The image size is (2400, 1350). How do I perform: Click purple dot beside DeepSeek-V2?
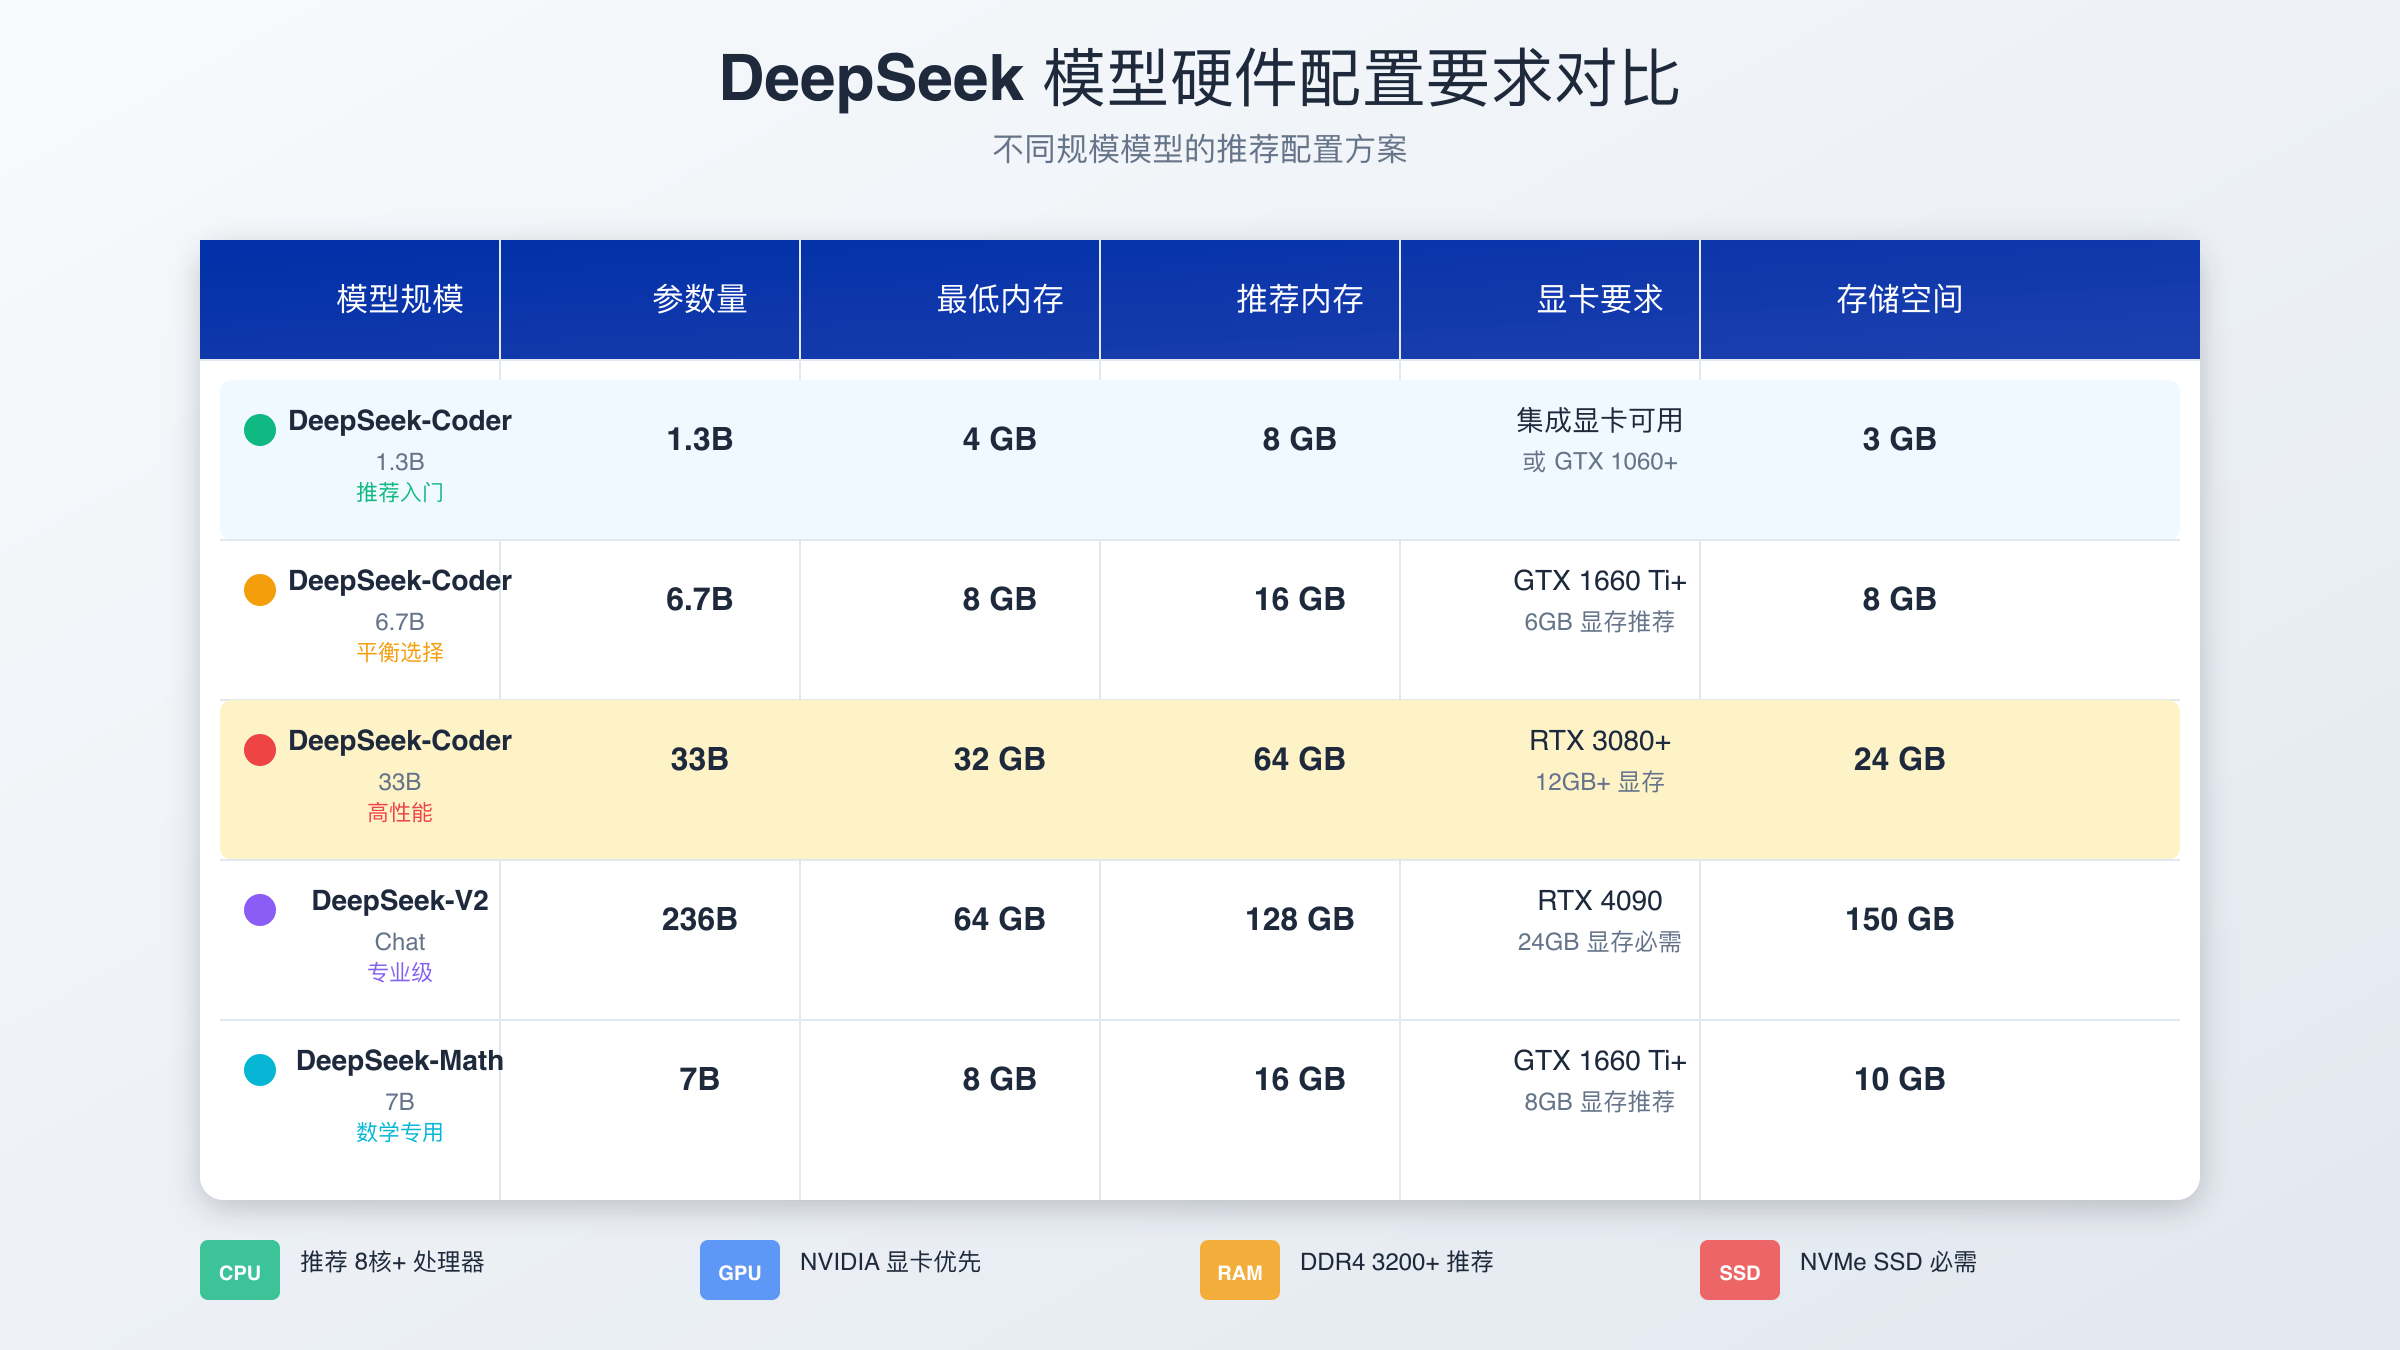[x=260, y=910]
